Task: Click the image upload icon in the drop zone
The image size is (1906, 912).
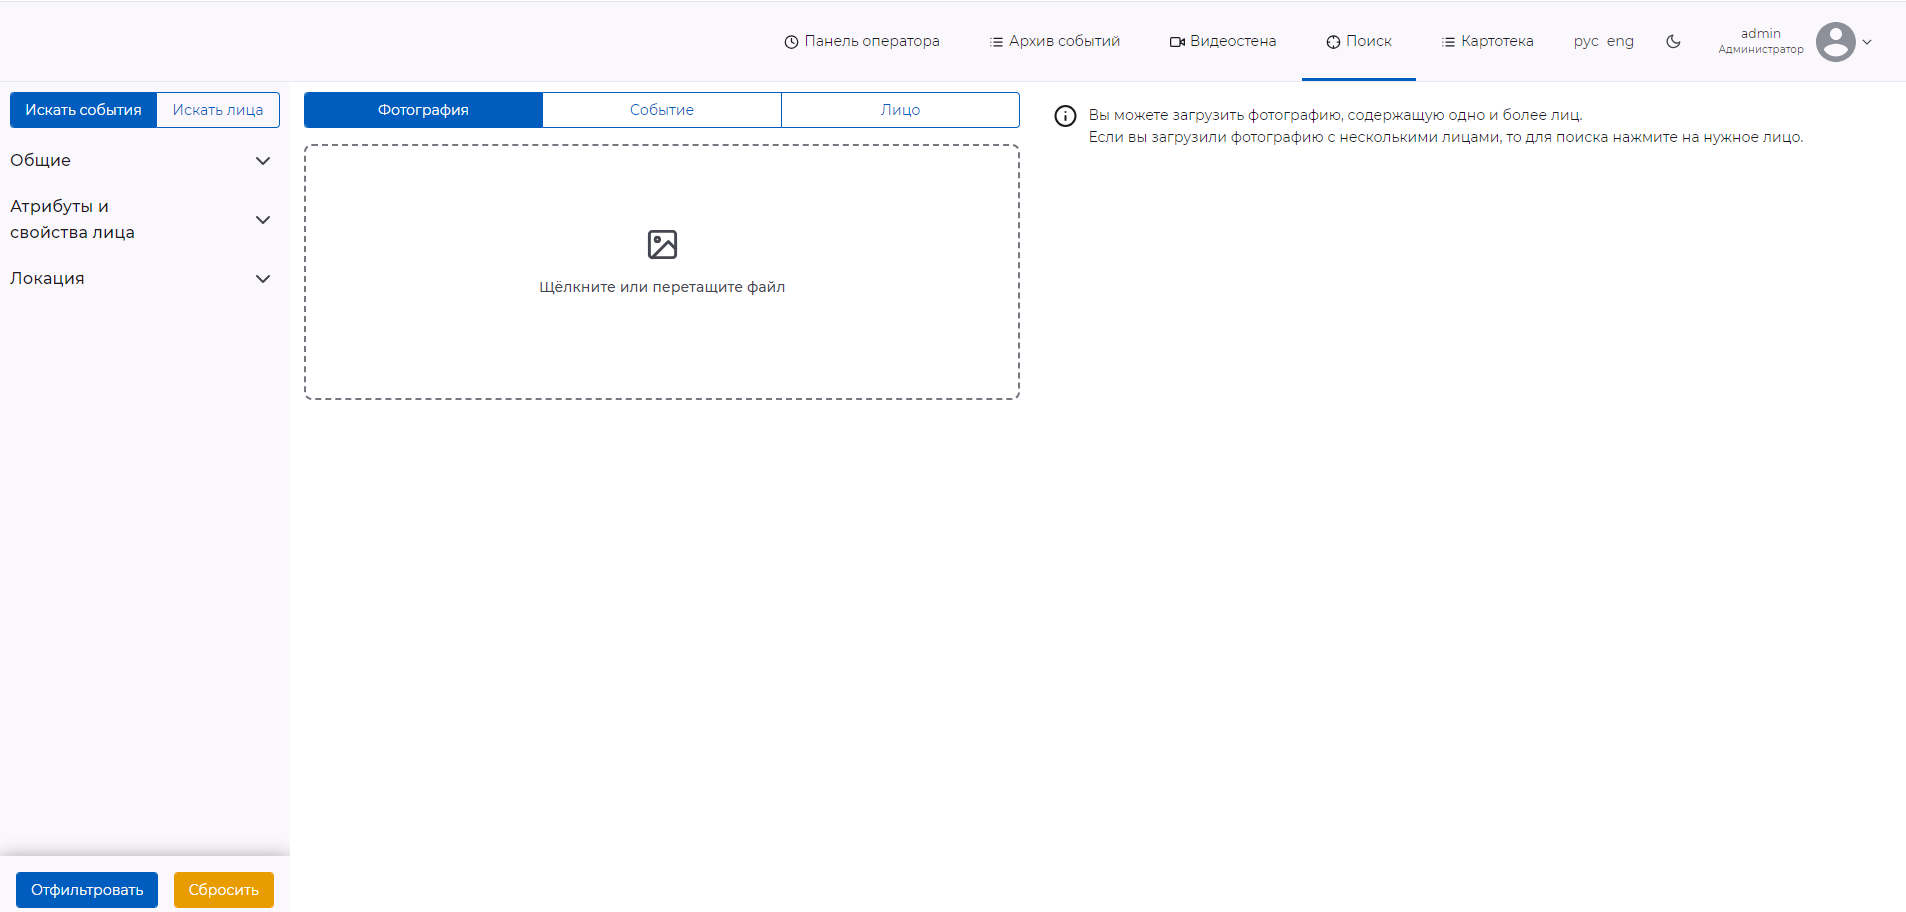Action: tap(662, 244)
